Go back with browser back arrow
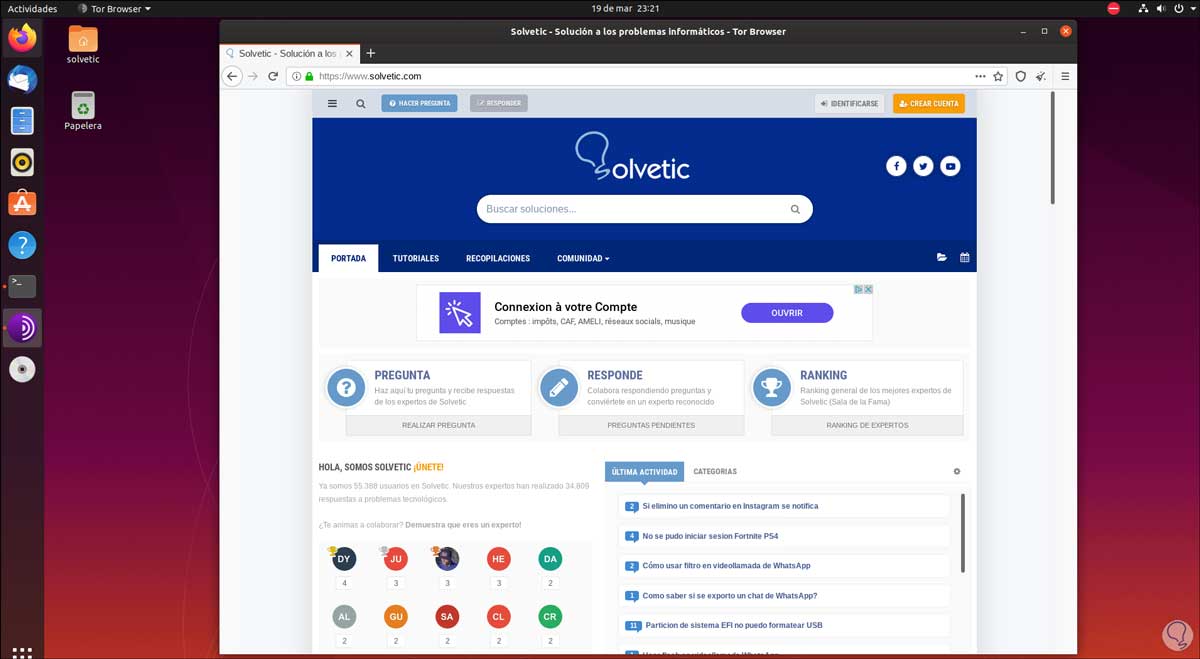Image resolution: width=1200 pixels, height=659 pixels. coord(232,76)
